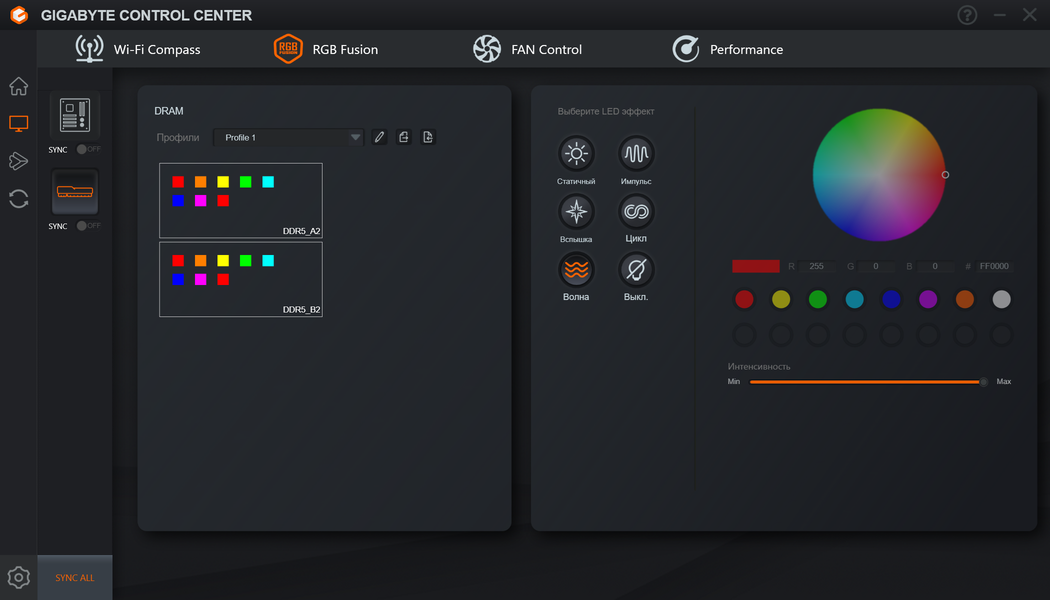Viewport: 1050px width, 600px height.
Task: Switch to the Performance tab
Action: pyautogui.click(x=728, y=49)
